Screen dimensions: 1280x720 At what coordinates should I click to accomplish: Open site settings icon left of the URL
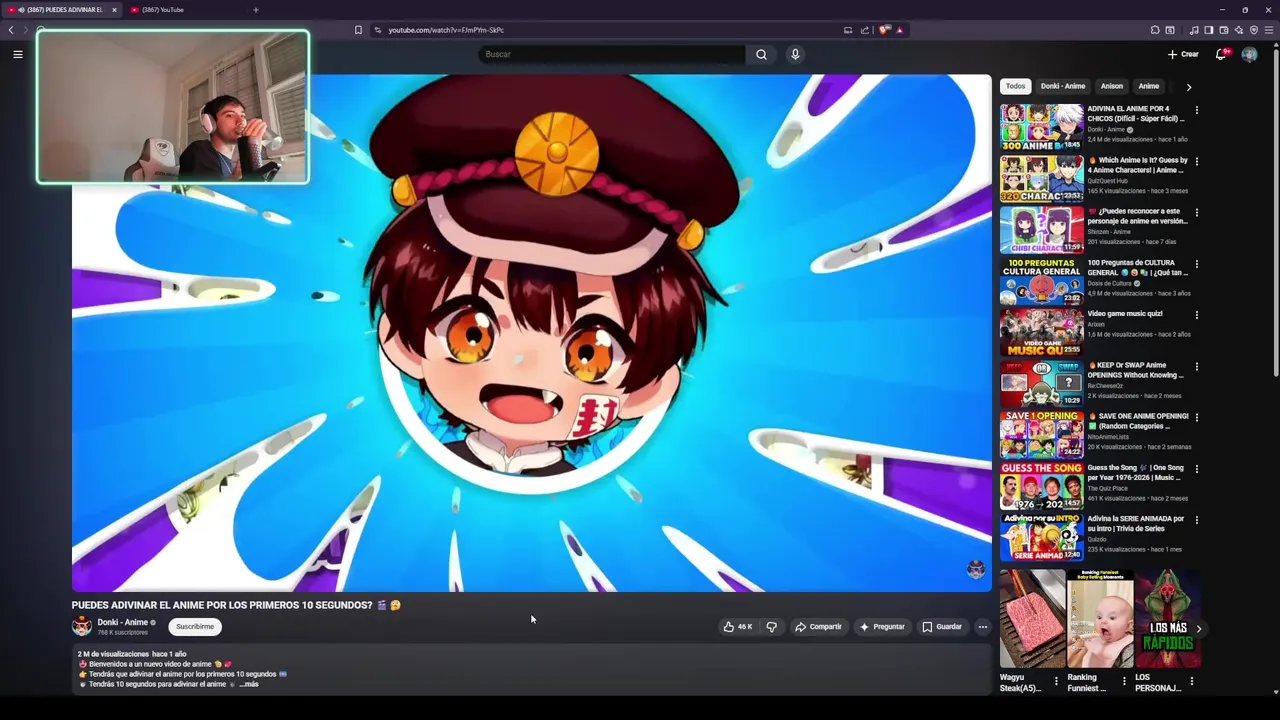click(377, 30)
